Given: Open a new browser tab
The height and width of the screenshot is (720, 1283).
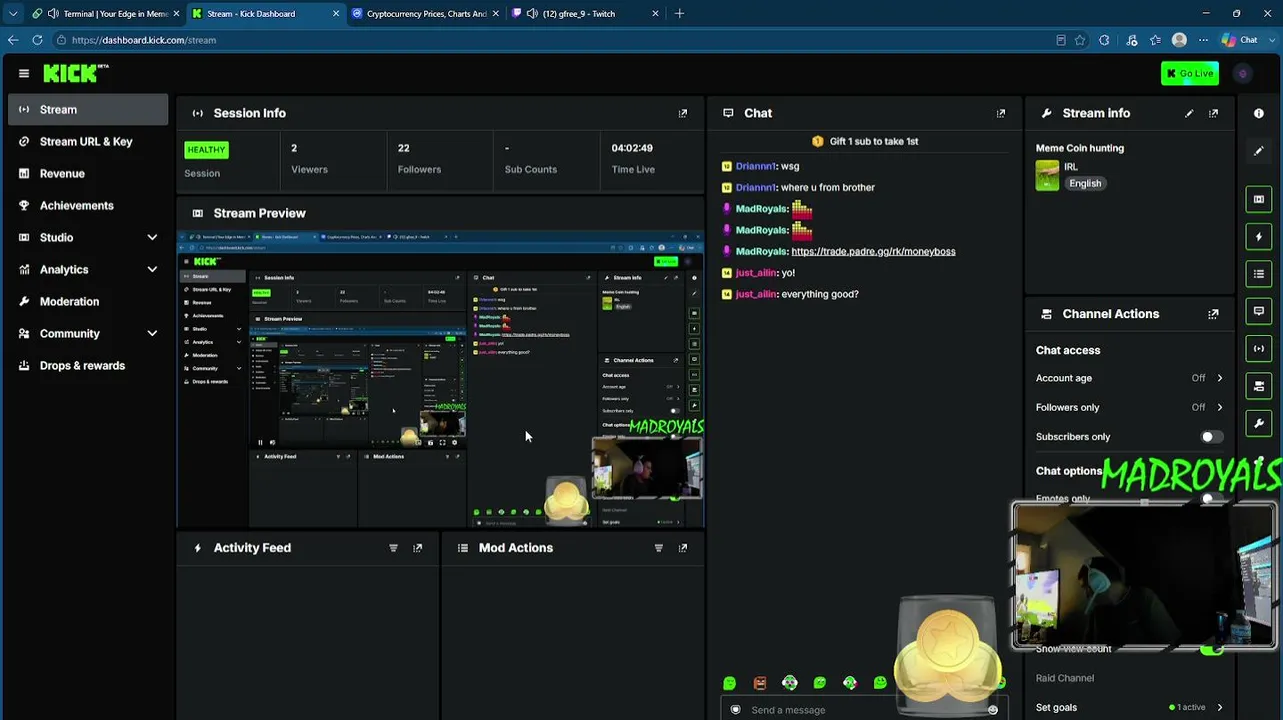Looking at the screenshot, I should 679,14.
